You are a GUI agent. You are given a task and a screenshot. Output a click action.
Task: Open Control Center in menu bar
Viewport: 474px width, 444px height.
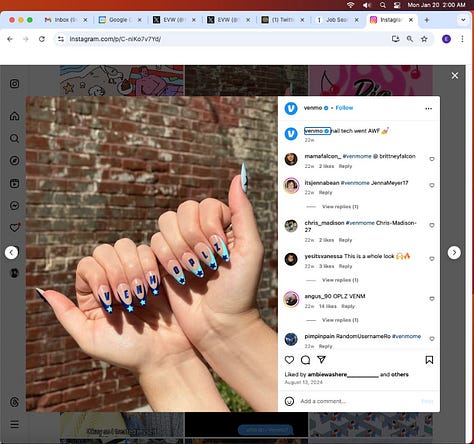[397, 5]
